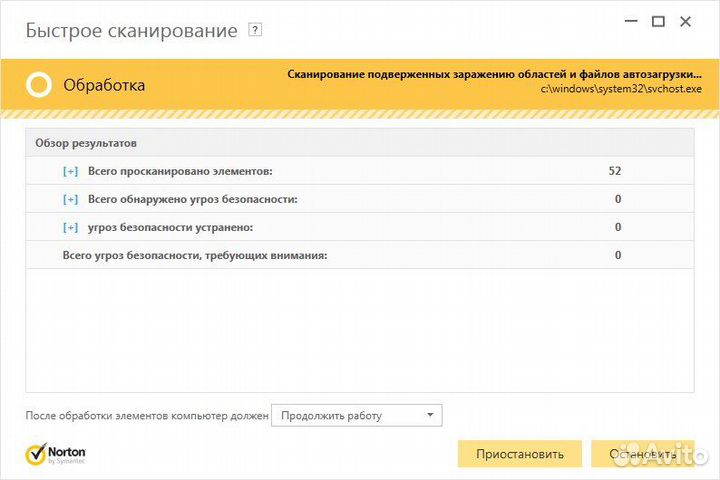Select the Всего угроз безопасности, требующих внимания row
This screenshot has height=480, width=720.
pos(195,255)
